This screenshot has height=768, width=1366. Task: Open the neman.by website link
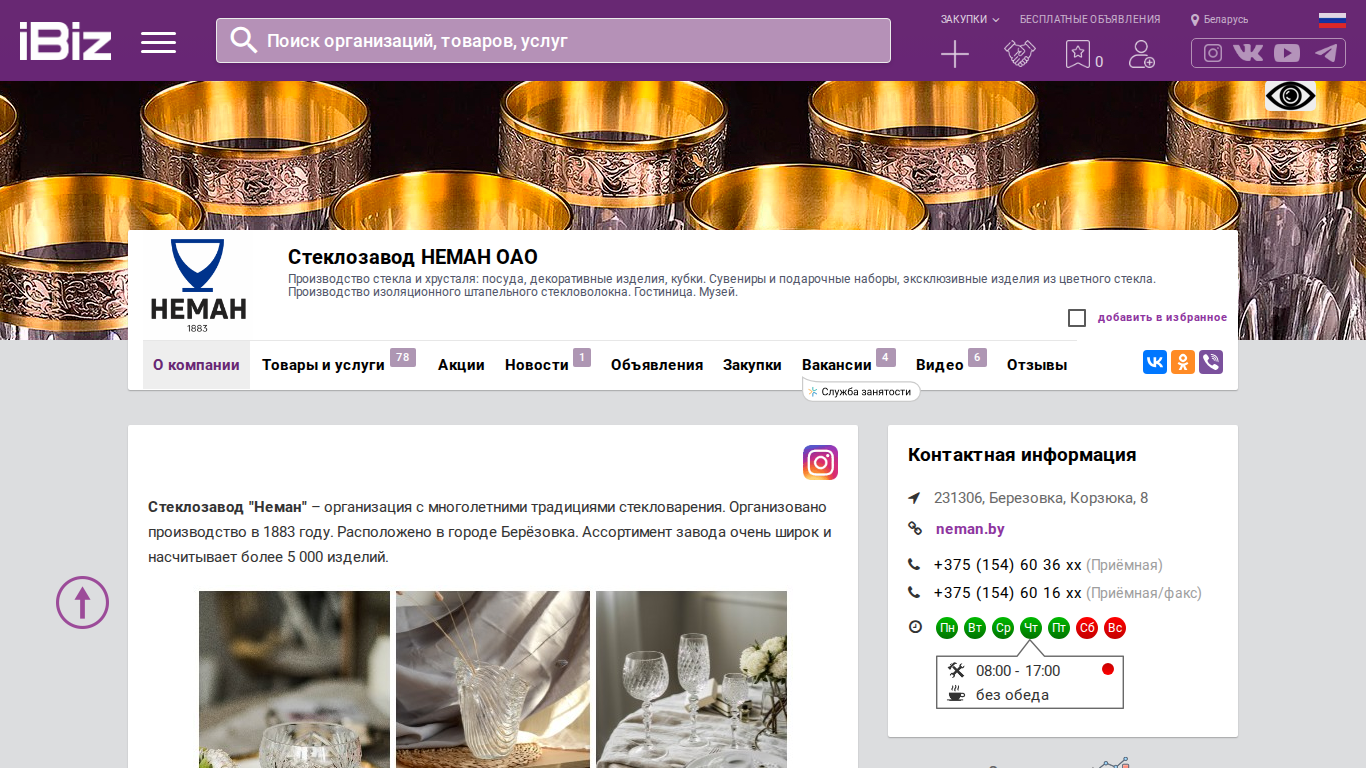tap(970, 529)
